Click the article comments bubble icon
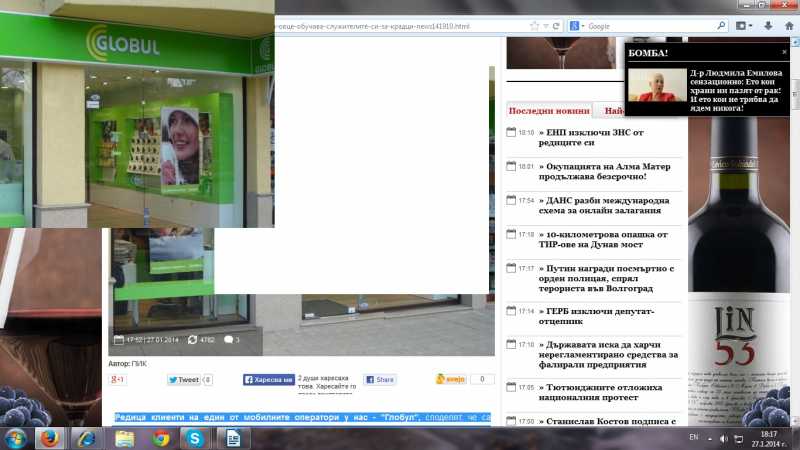The image size is (800, 450). [228, 339]
